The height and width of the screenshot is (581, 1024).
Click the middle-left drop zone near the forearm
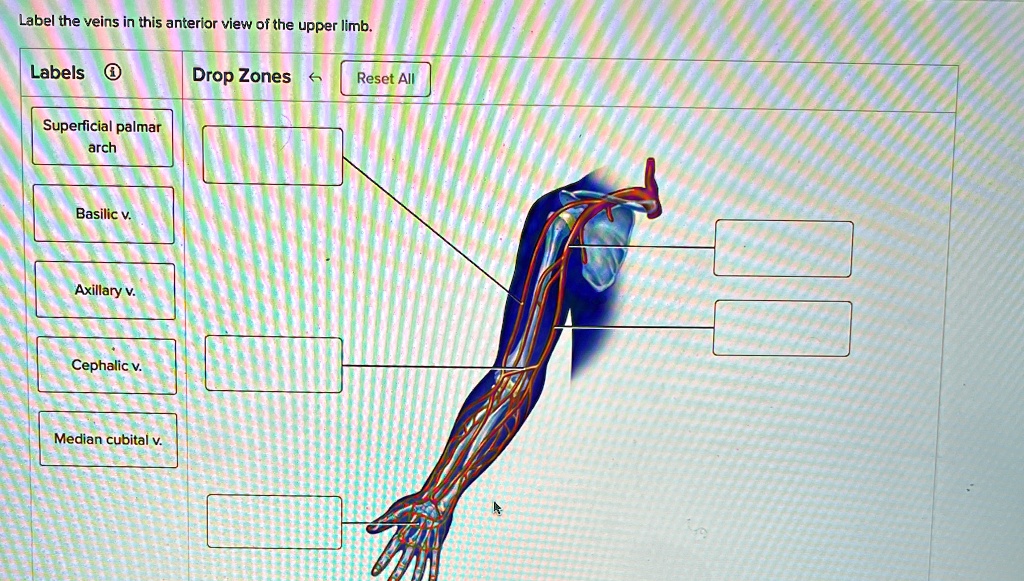click(x=273, y=364)
